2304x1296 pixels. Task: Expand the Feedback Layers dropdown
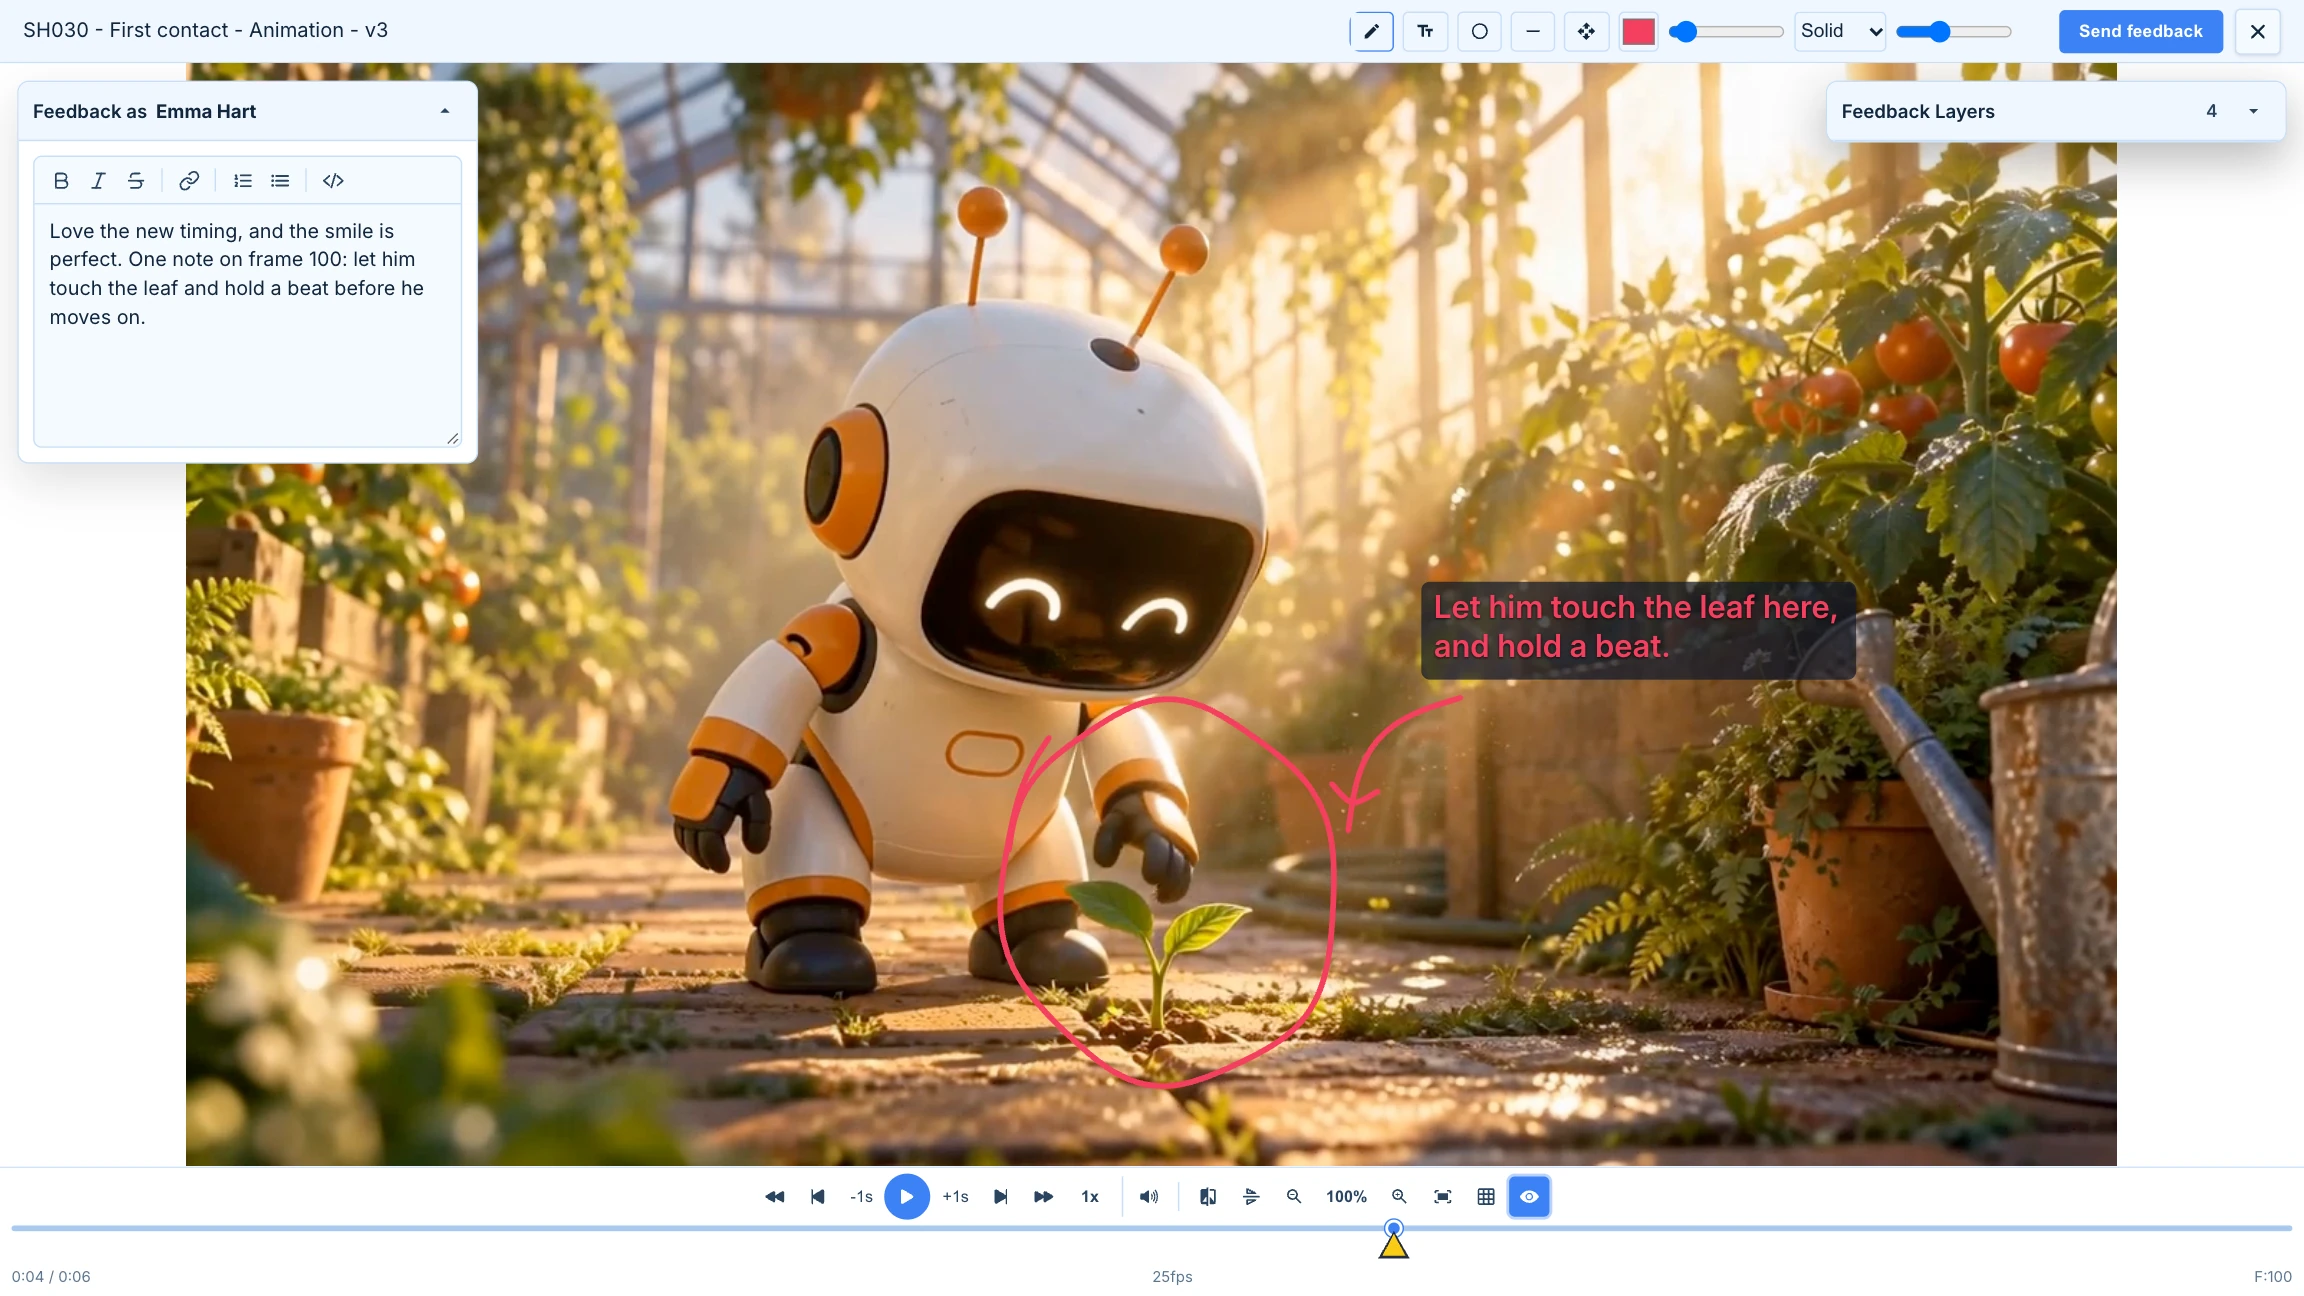[x=2253, y=111]
